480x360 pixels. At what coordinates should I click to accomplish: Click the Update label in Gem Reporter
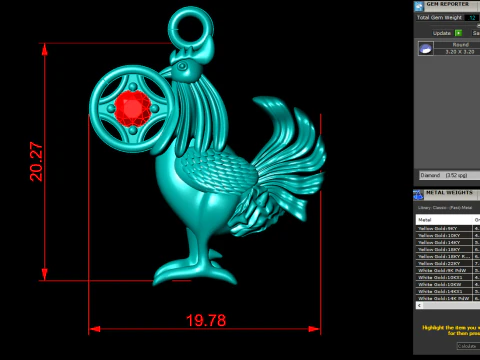(442, 33)
